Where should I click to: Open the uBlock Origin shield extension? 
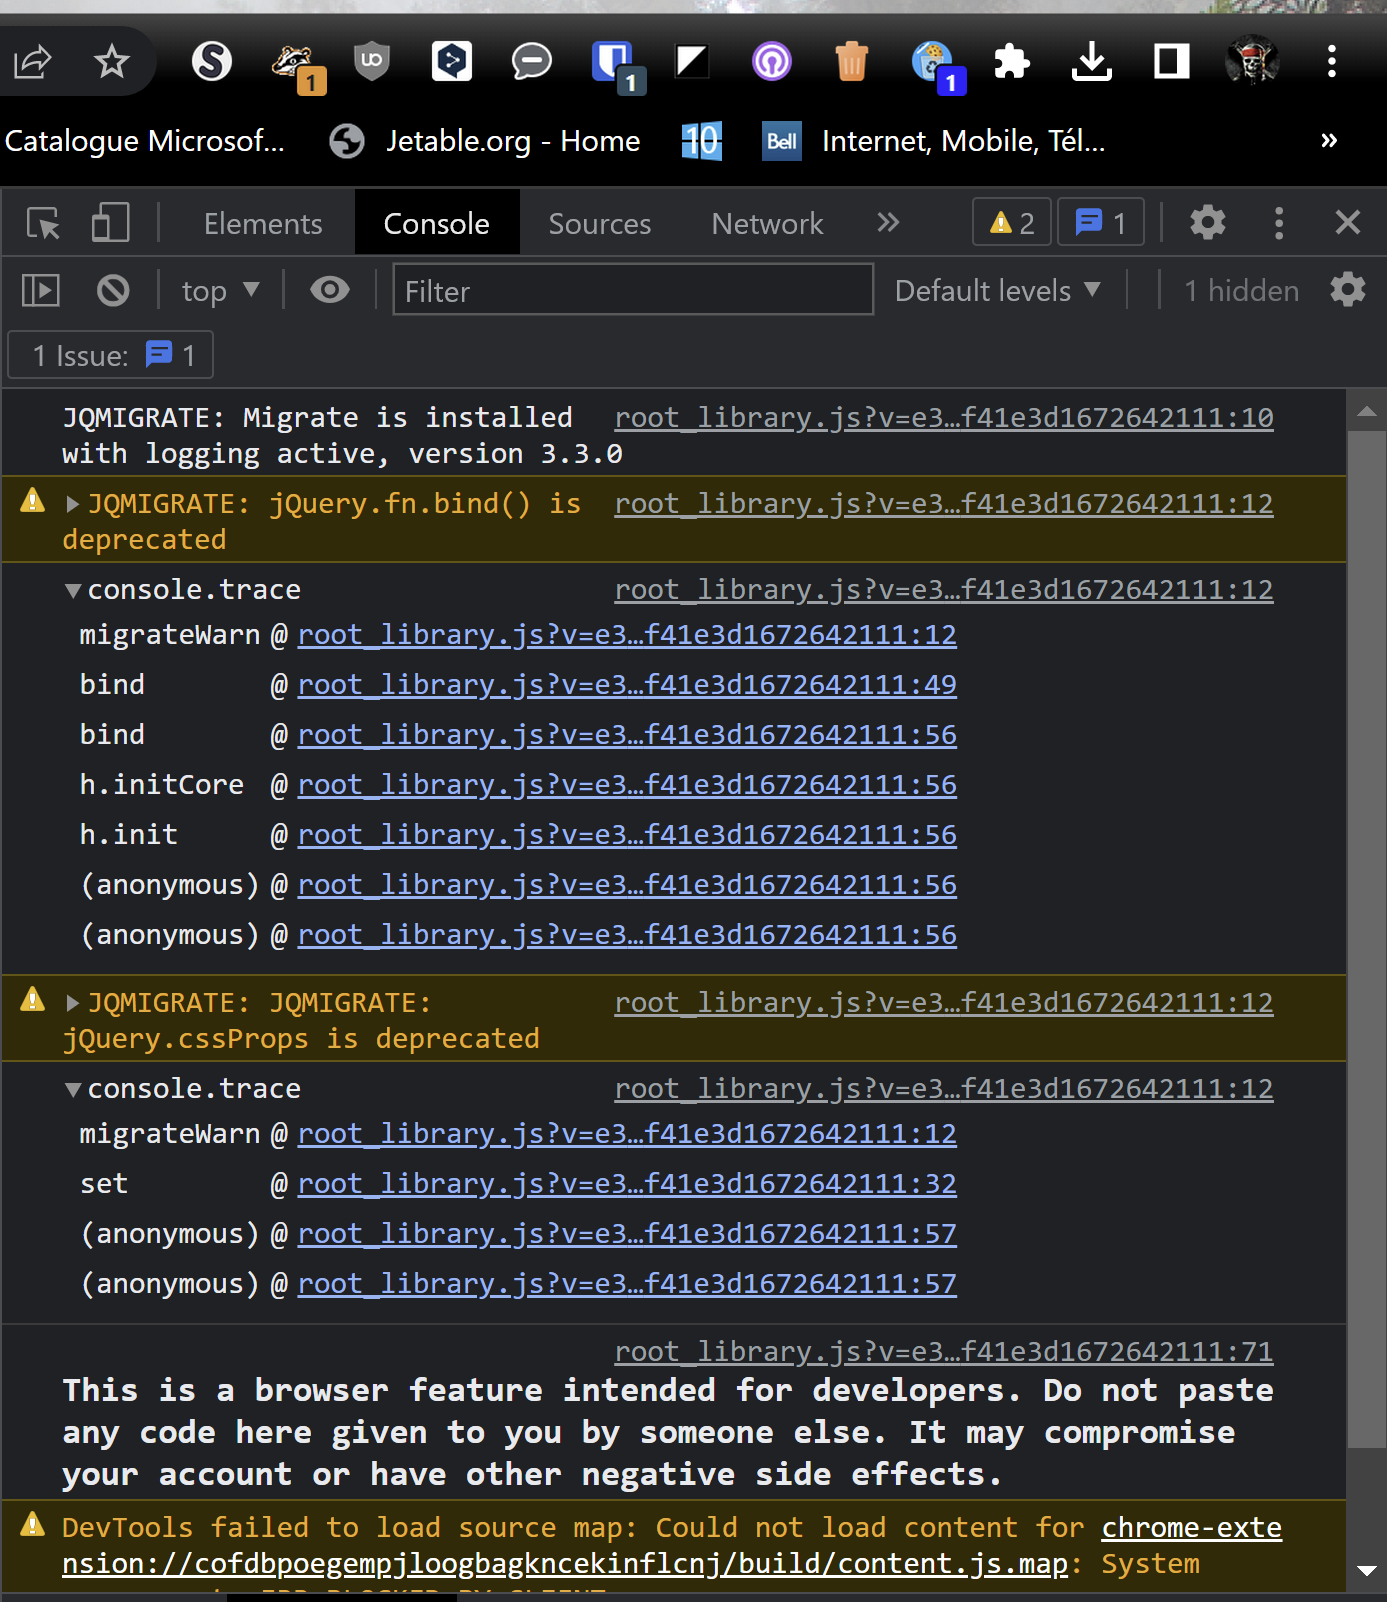372,62
